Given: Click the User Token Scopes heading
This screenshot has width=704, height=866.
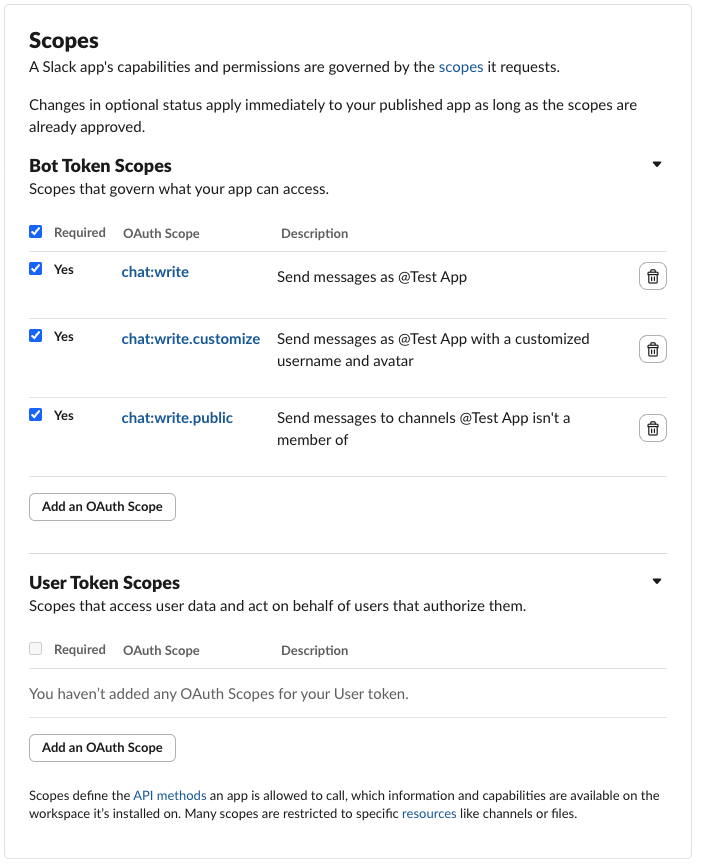Looking at the screenshot, I should click(x=104, y=583).
